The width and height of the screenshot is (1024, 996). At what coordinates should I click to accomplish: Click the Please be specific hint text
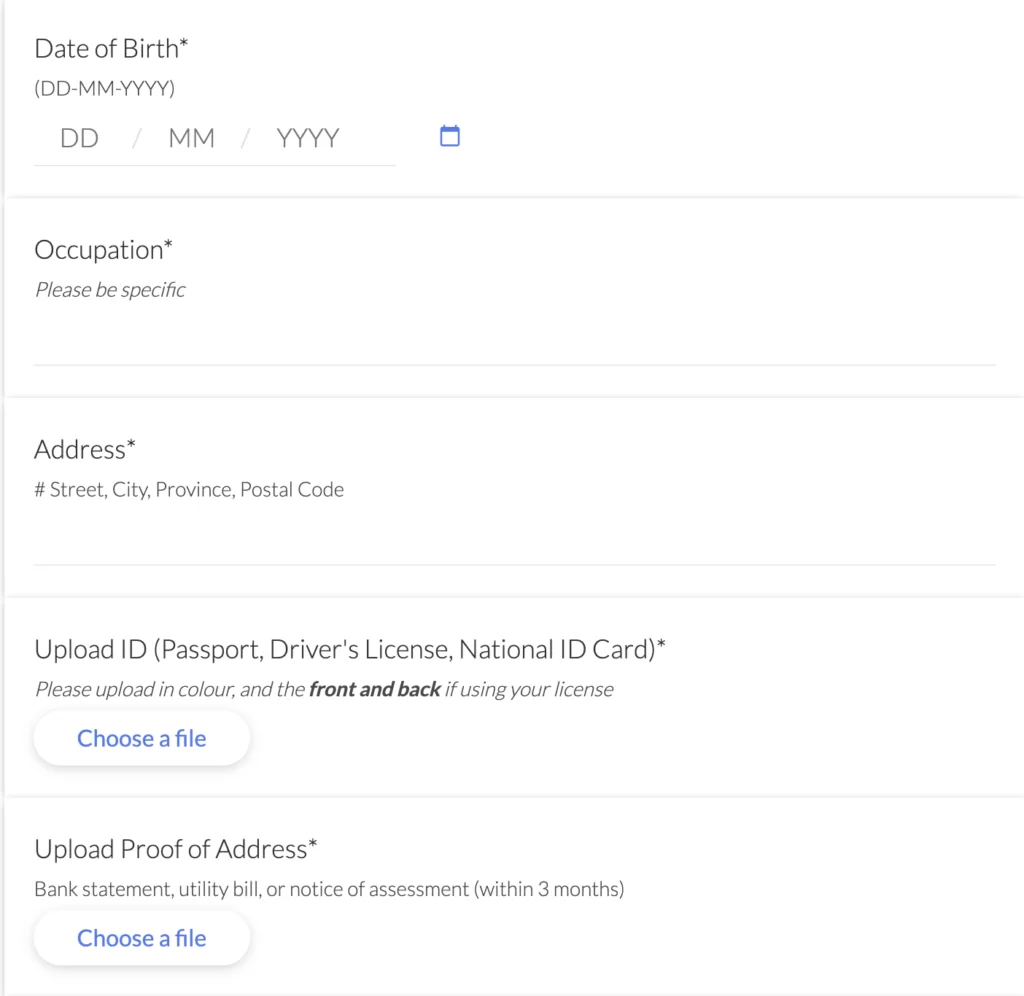point(110,290)
